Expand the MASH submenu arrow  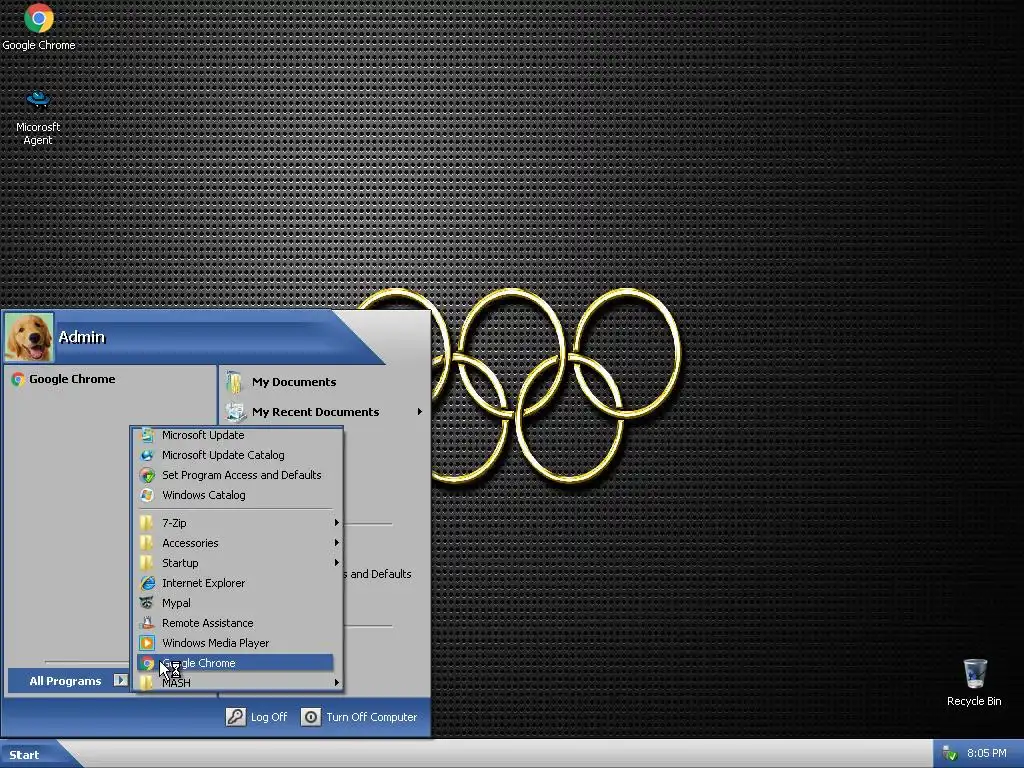[x=336, y=682]
